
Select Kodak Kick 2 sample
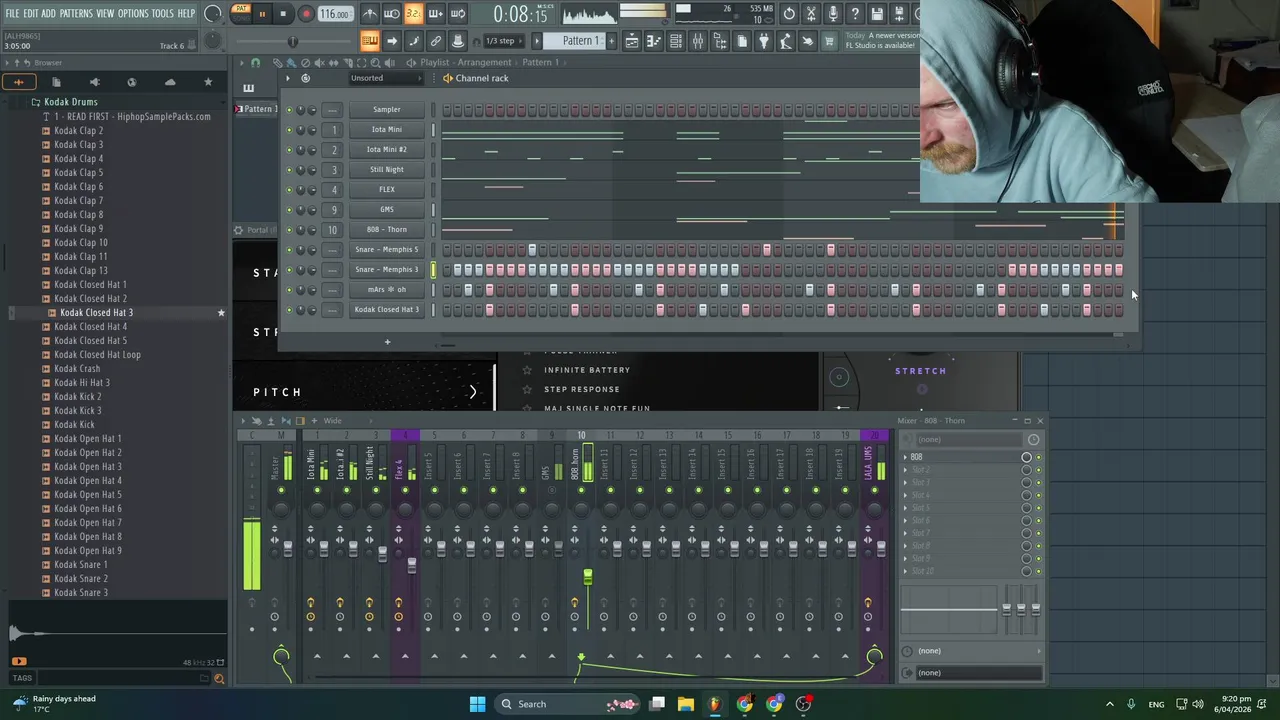pyautogui.click(x=77, y=396)
